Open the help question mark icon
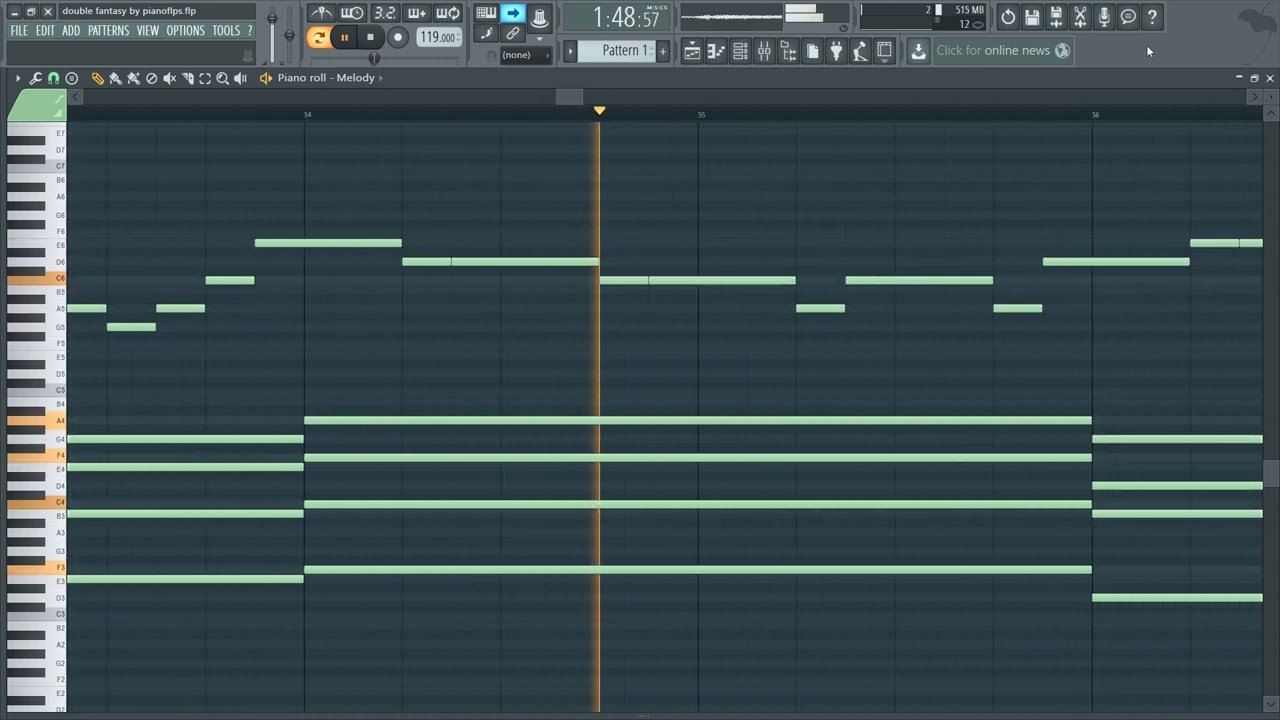1280x720 pixels. [1152, 16]
